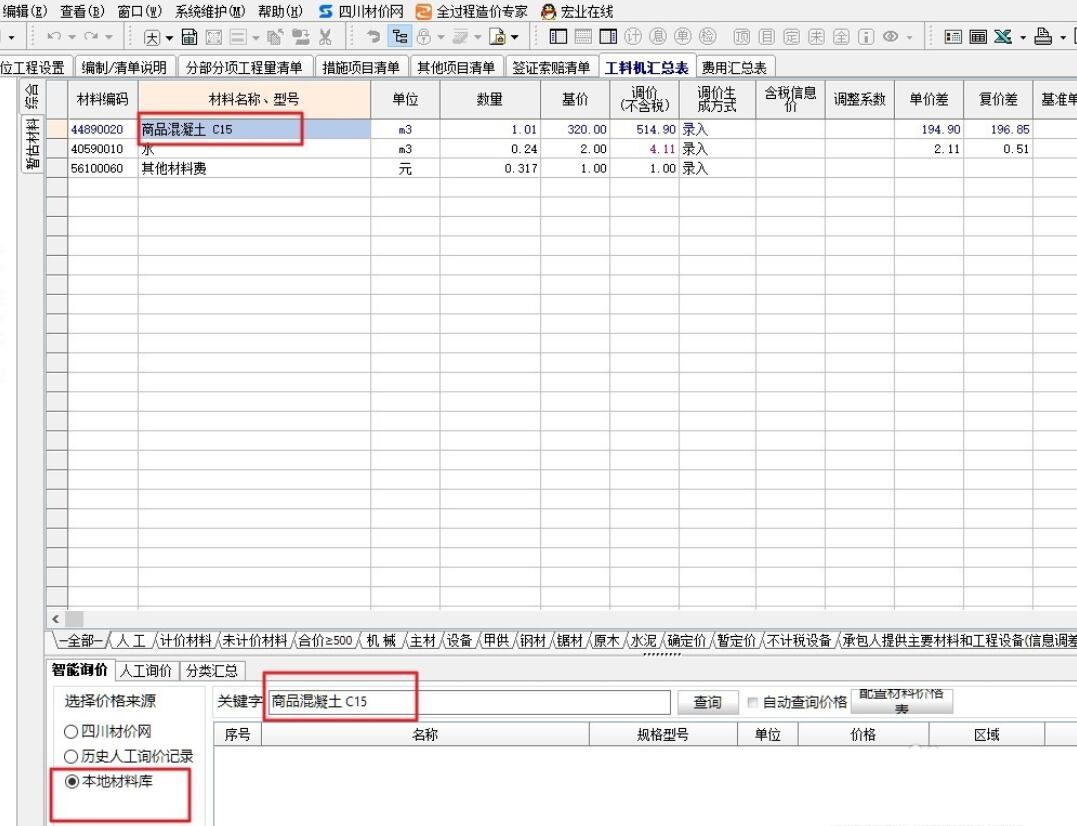Open 四川材价网 link in menu bar

[x=361, y=12]
